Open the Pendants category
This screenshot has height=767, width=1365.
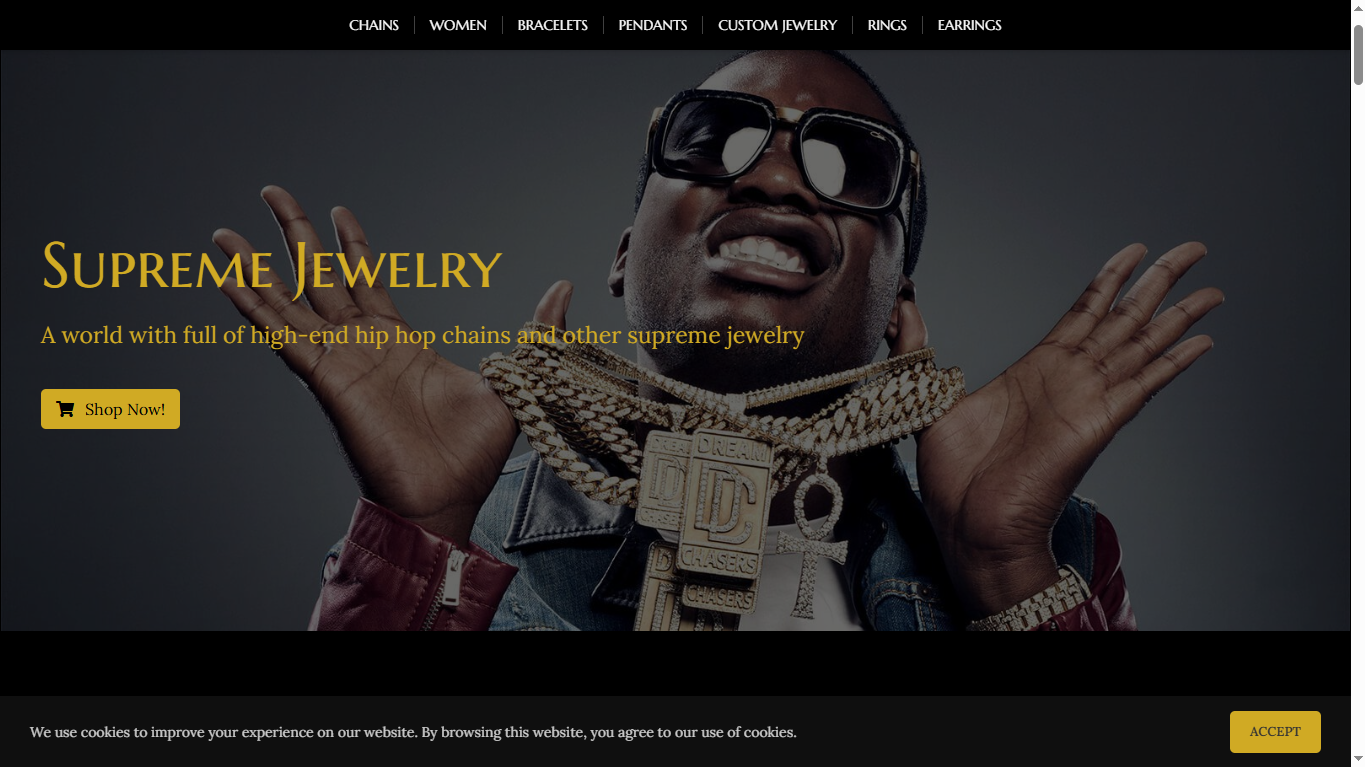(x=653, y=25)
